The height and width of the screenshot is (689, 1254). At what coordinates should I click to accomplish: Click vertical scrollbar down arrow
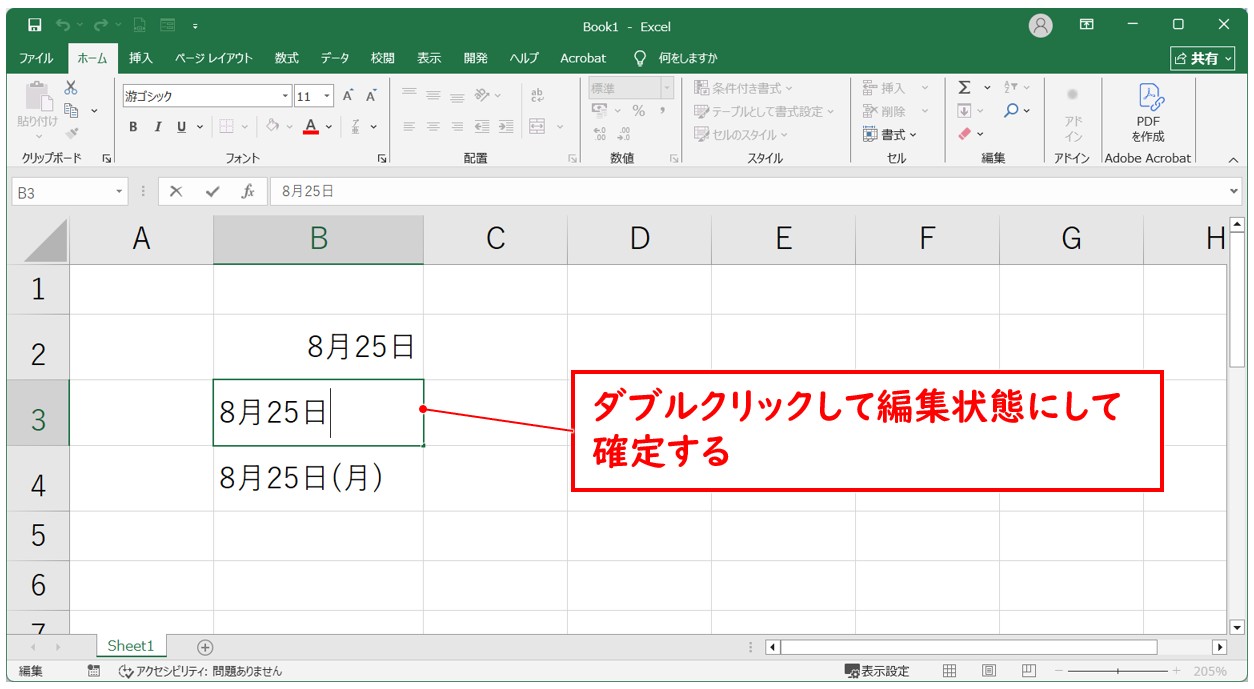1237,628
